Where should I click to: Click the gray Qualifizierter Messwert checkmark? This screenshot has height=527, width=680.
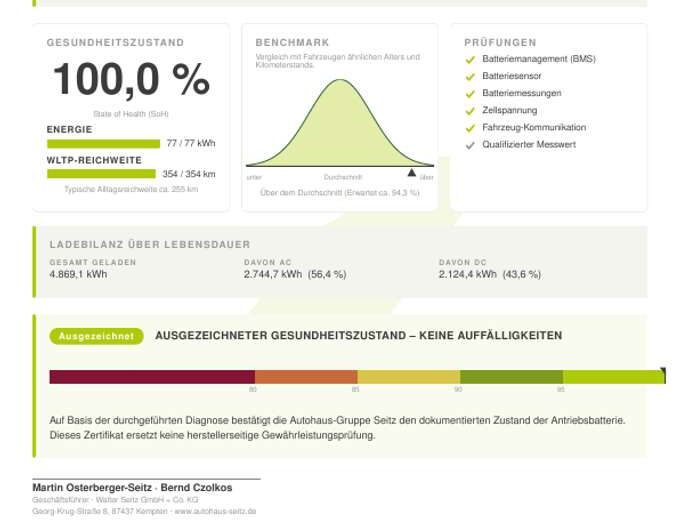click(470, 146)
